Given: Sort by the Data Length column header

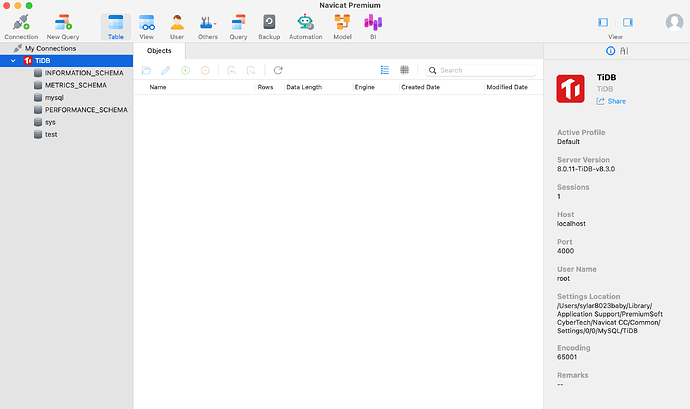Looking at the screenshot, I should pyautogui.click(x=304, y=87).
